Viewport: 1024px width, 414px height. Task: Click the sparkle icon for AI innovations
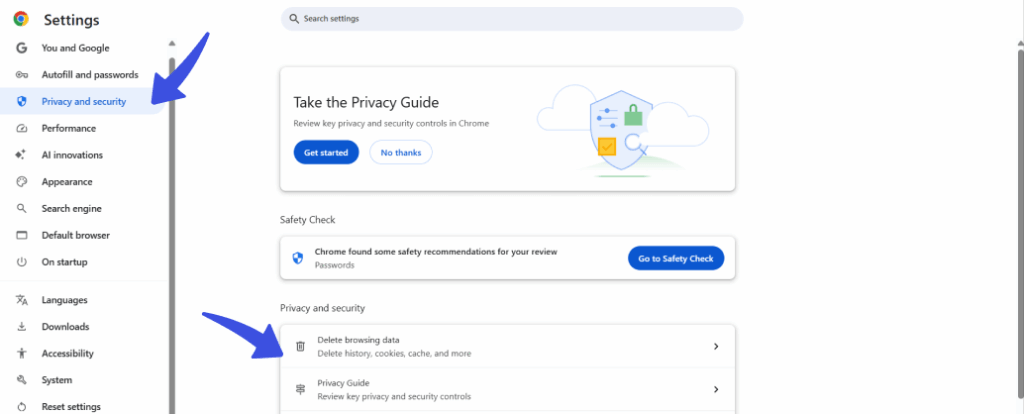coord(22,155)
